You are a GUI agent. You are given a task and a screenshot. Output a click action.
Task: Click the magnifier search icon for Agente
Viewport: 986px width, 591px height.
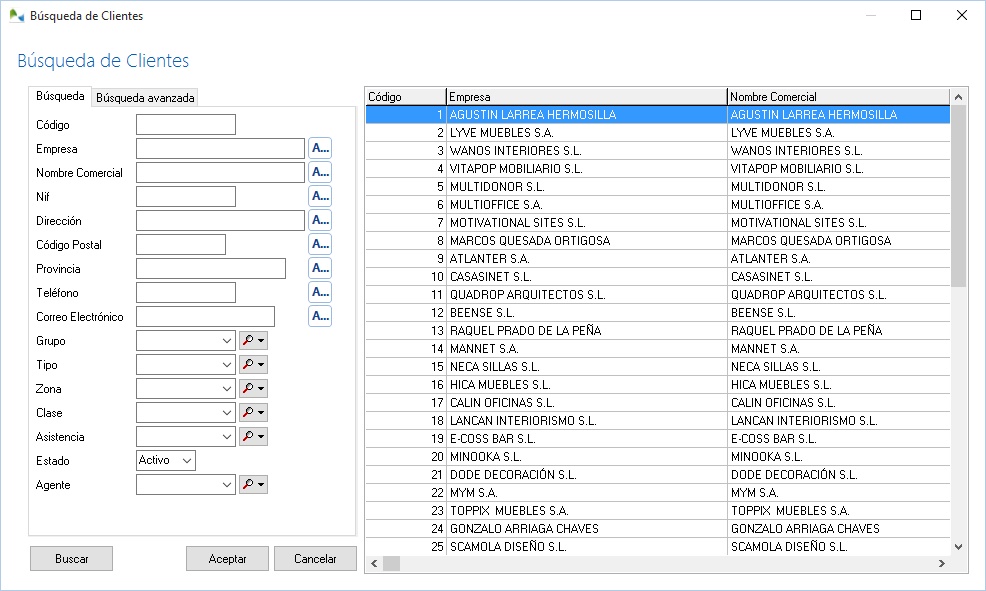248,485
